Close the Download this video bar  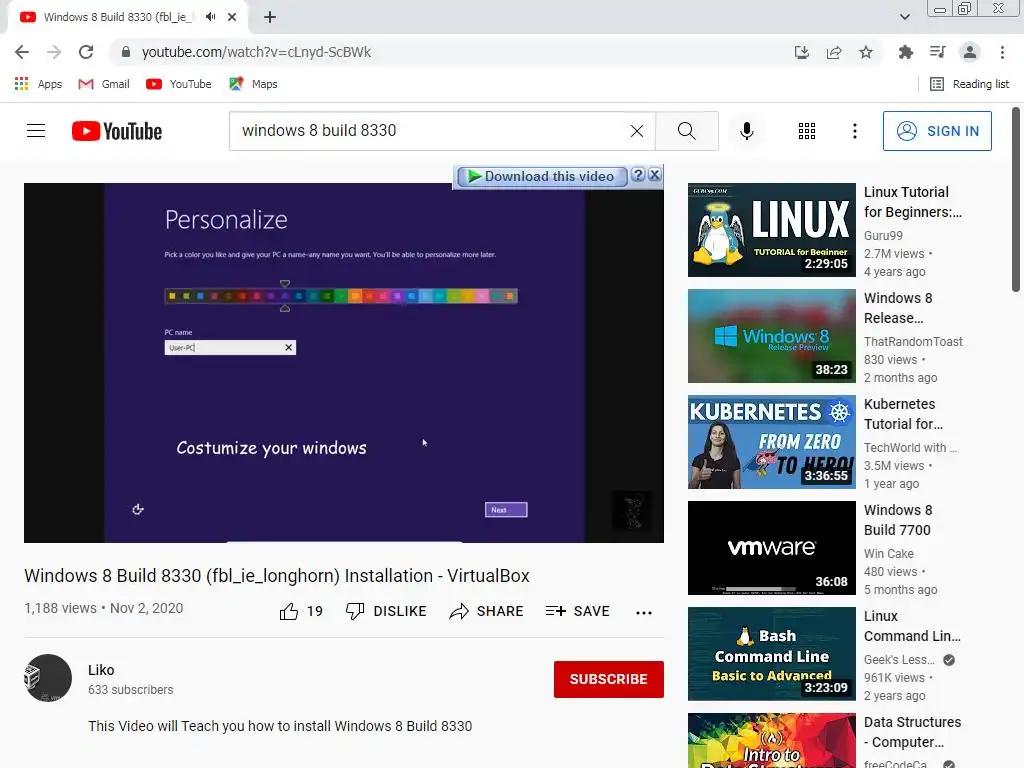[654, 175]
